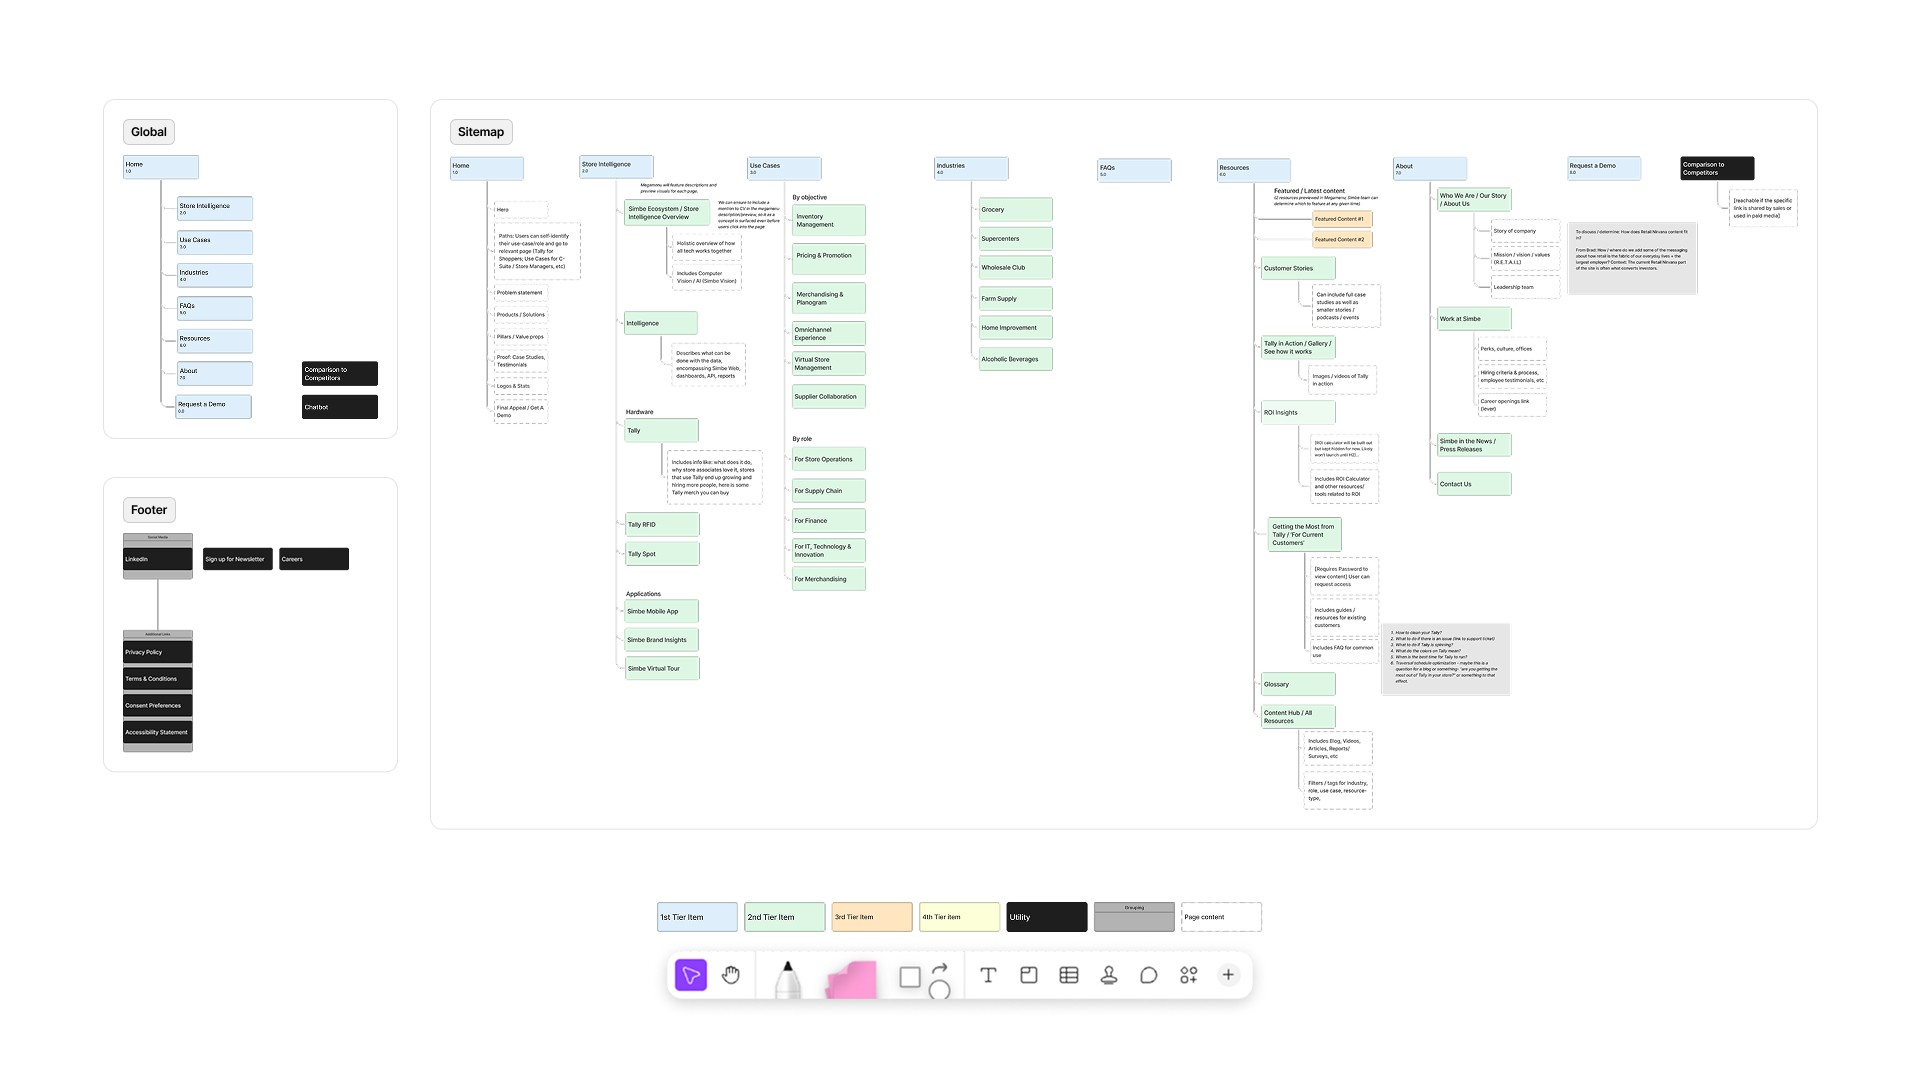Select the Section tool

(1028, 975)
